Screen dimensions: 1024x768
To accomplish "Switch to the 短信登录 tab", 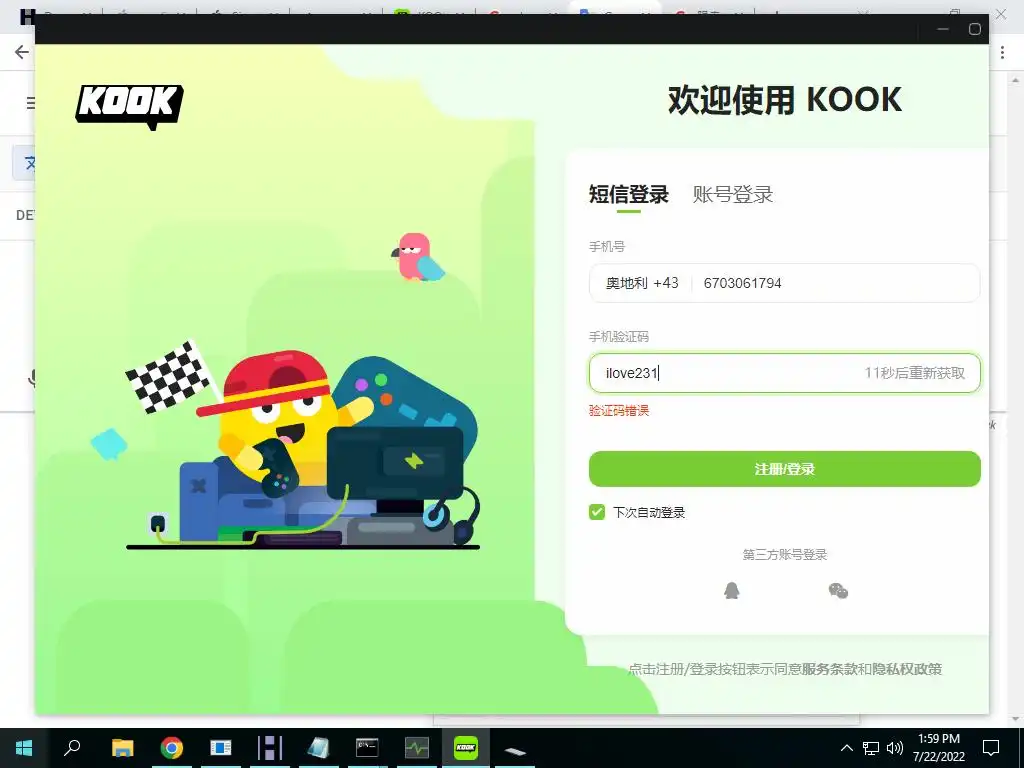I will [628, 195].
